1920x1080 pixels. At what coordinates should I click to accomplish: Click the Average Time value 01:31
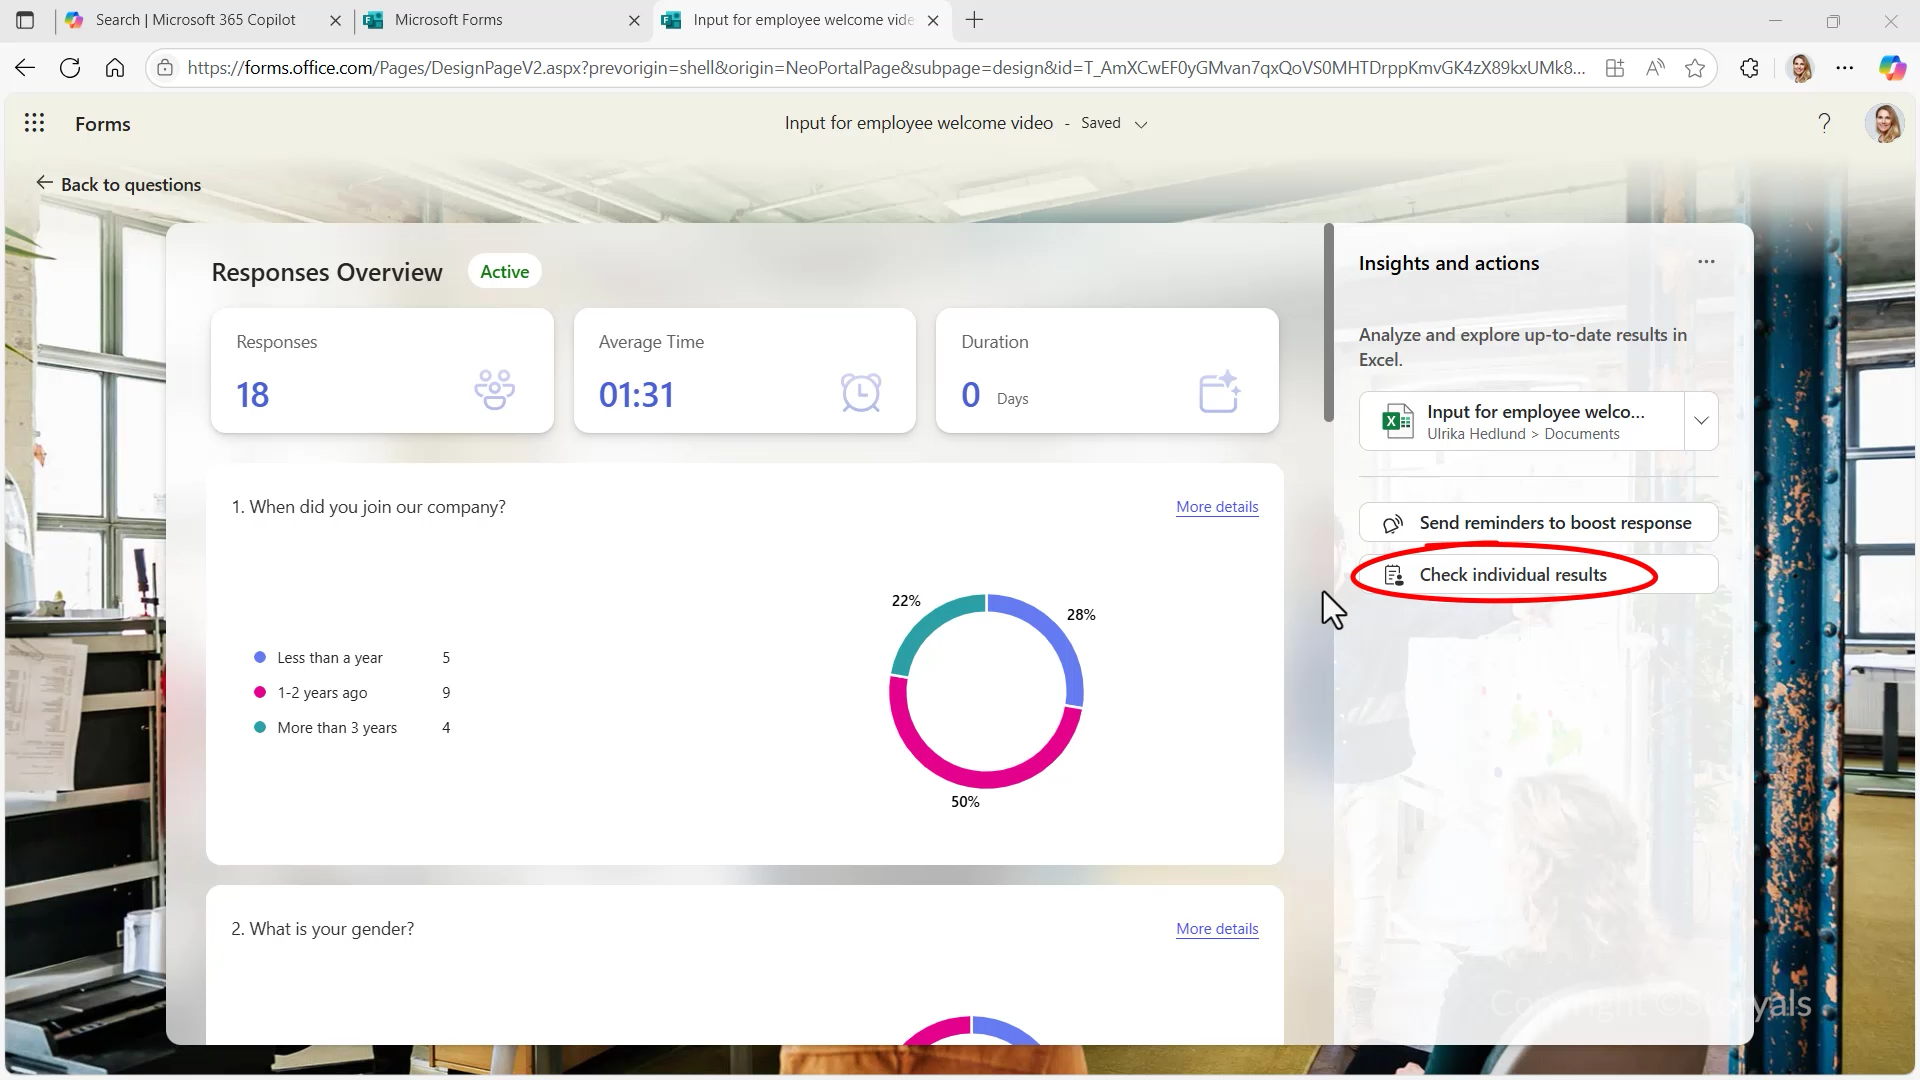pos(636,395)
